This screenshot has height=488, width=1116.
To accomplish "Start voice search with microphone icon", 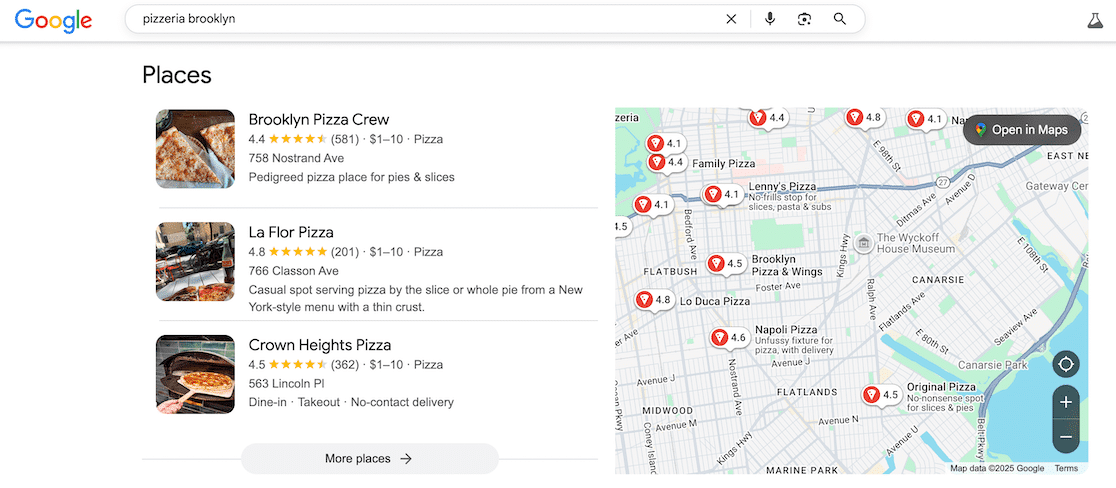I will coord(769,19).
